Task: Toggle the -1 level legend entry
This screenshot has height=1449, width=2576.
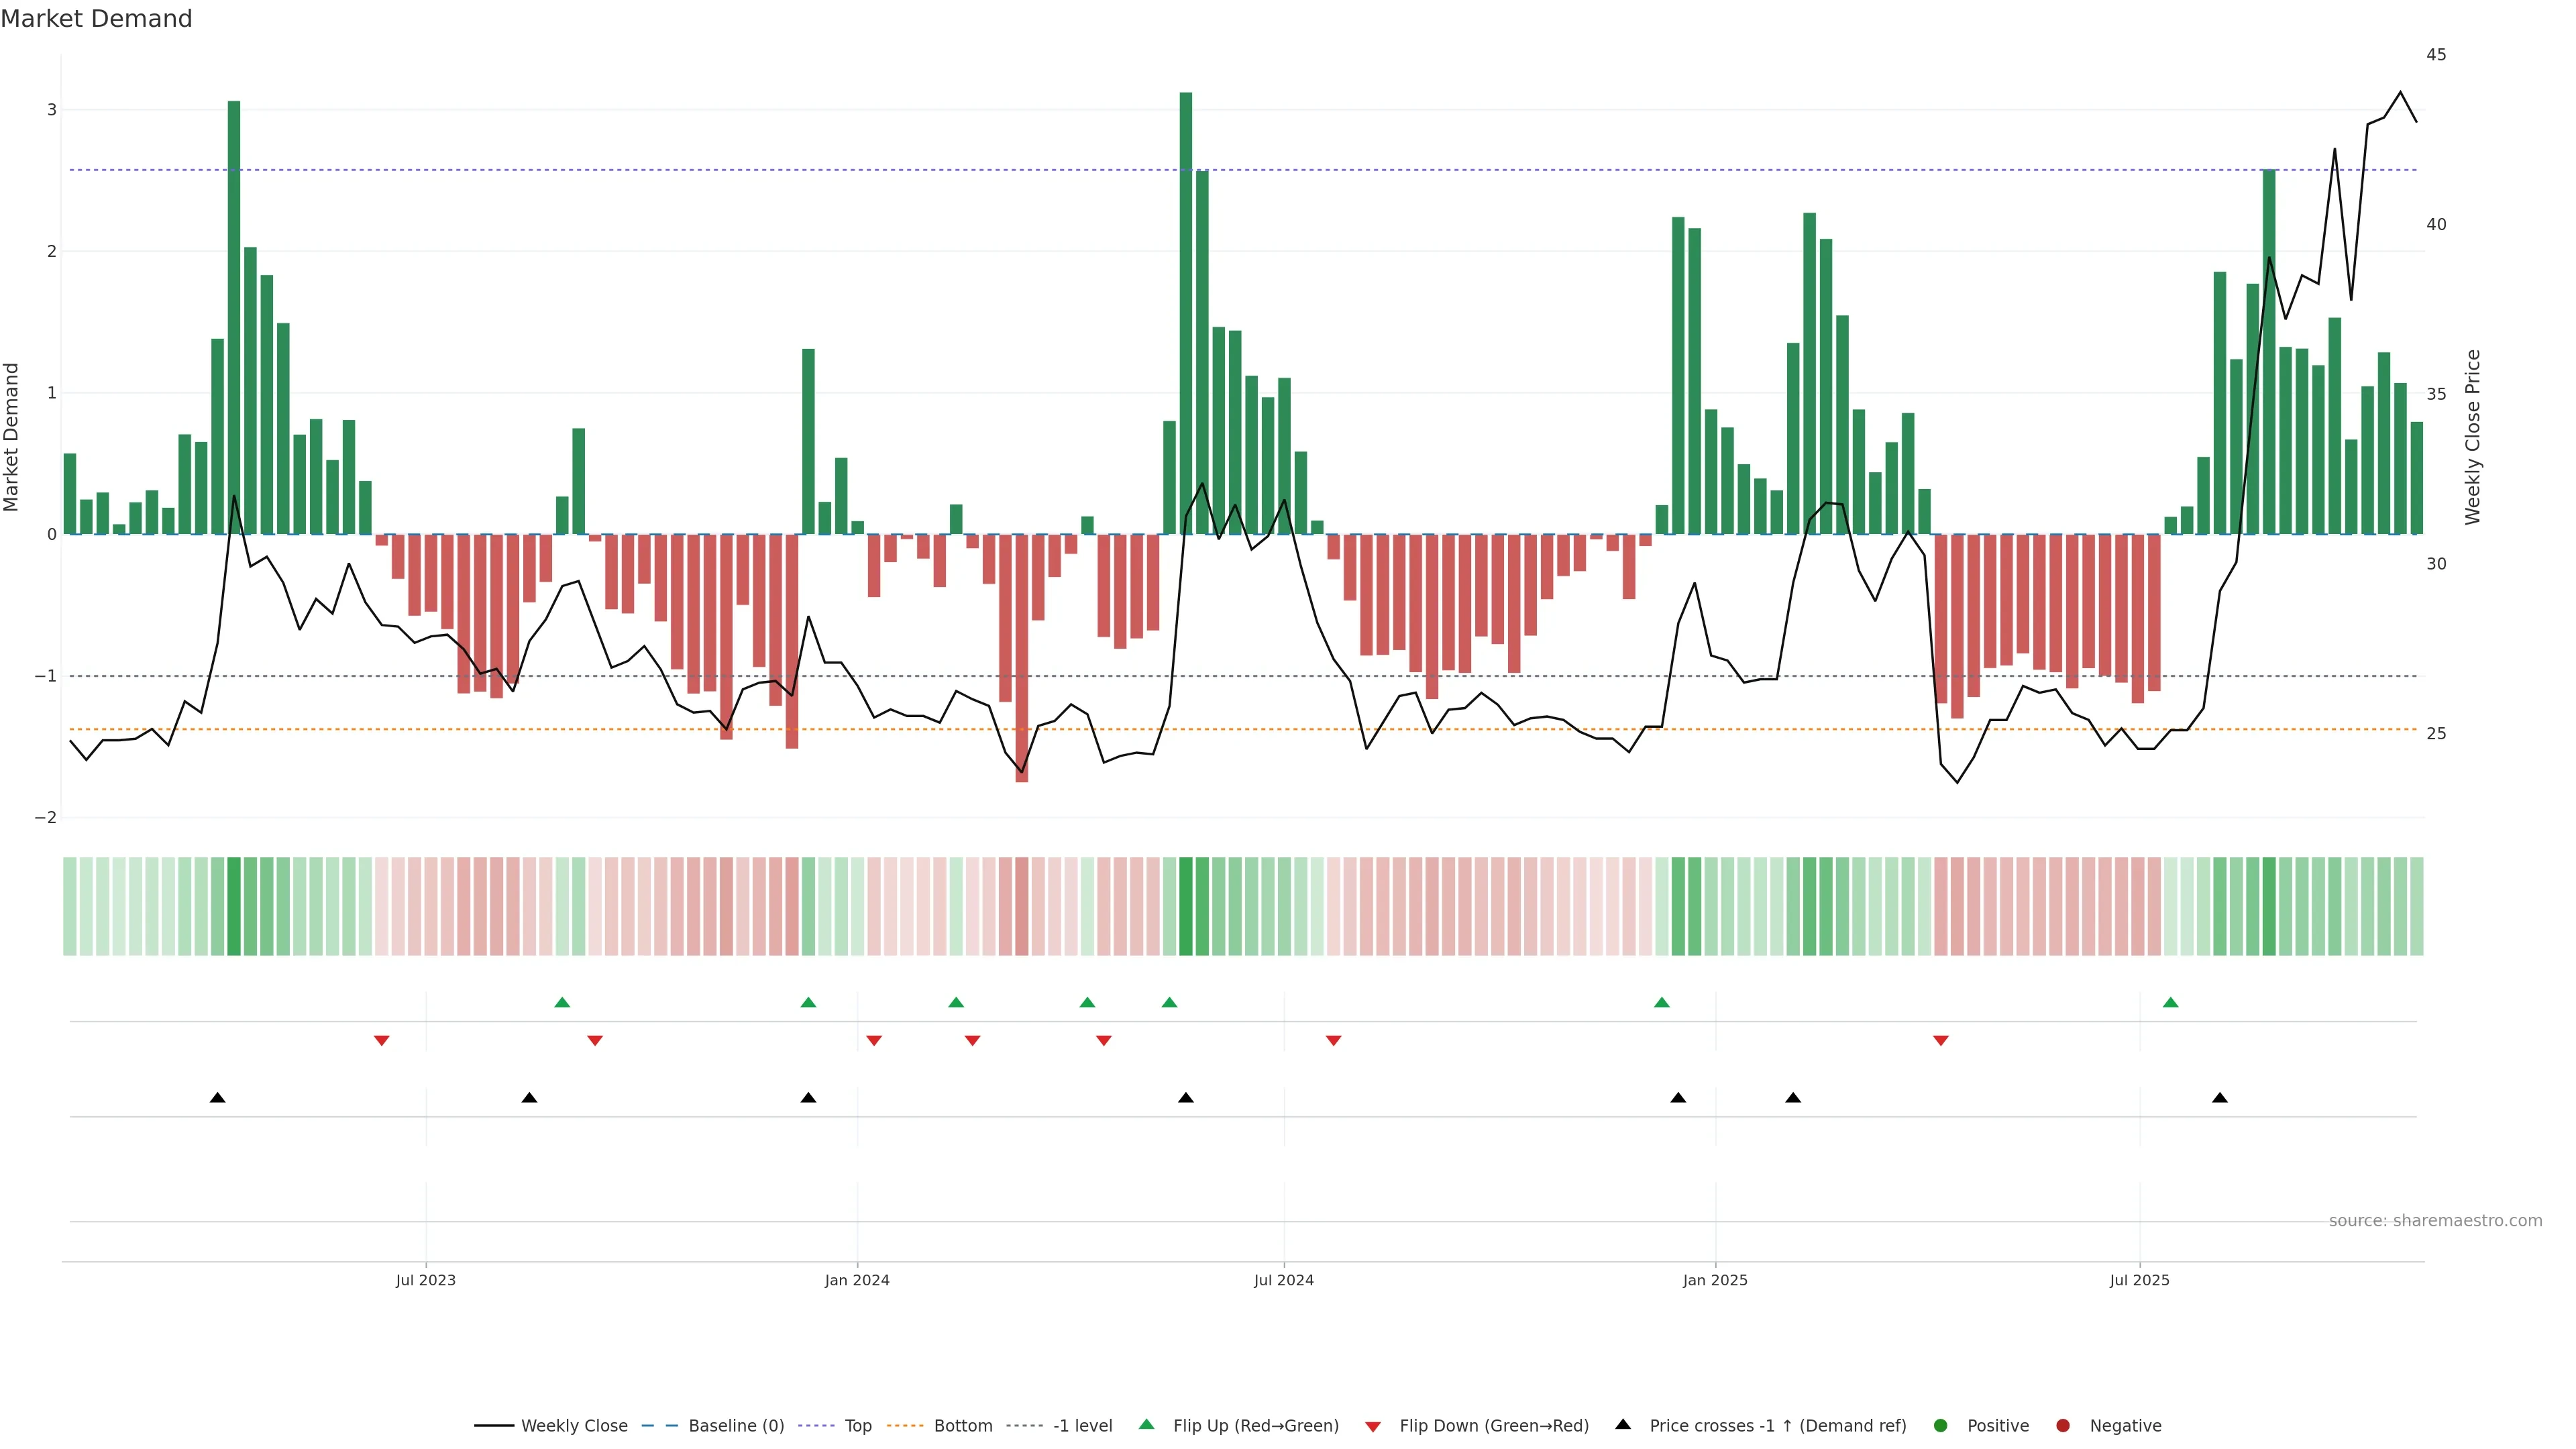Action: coord(1082,1425)
